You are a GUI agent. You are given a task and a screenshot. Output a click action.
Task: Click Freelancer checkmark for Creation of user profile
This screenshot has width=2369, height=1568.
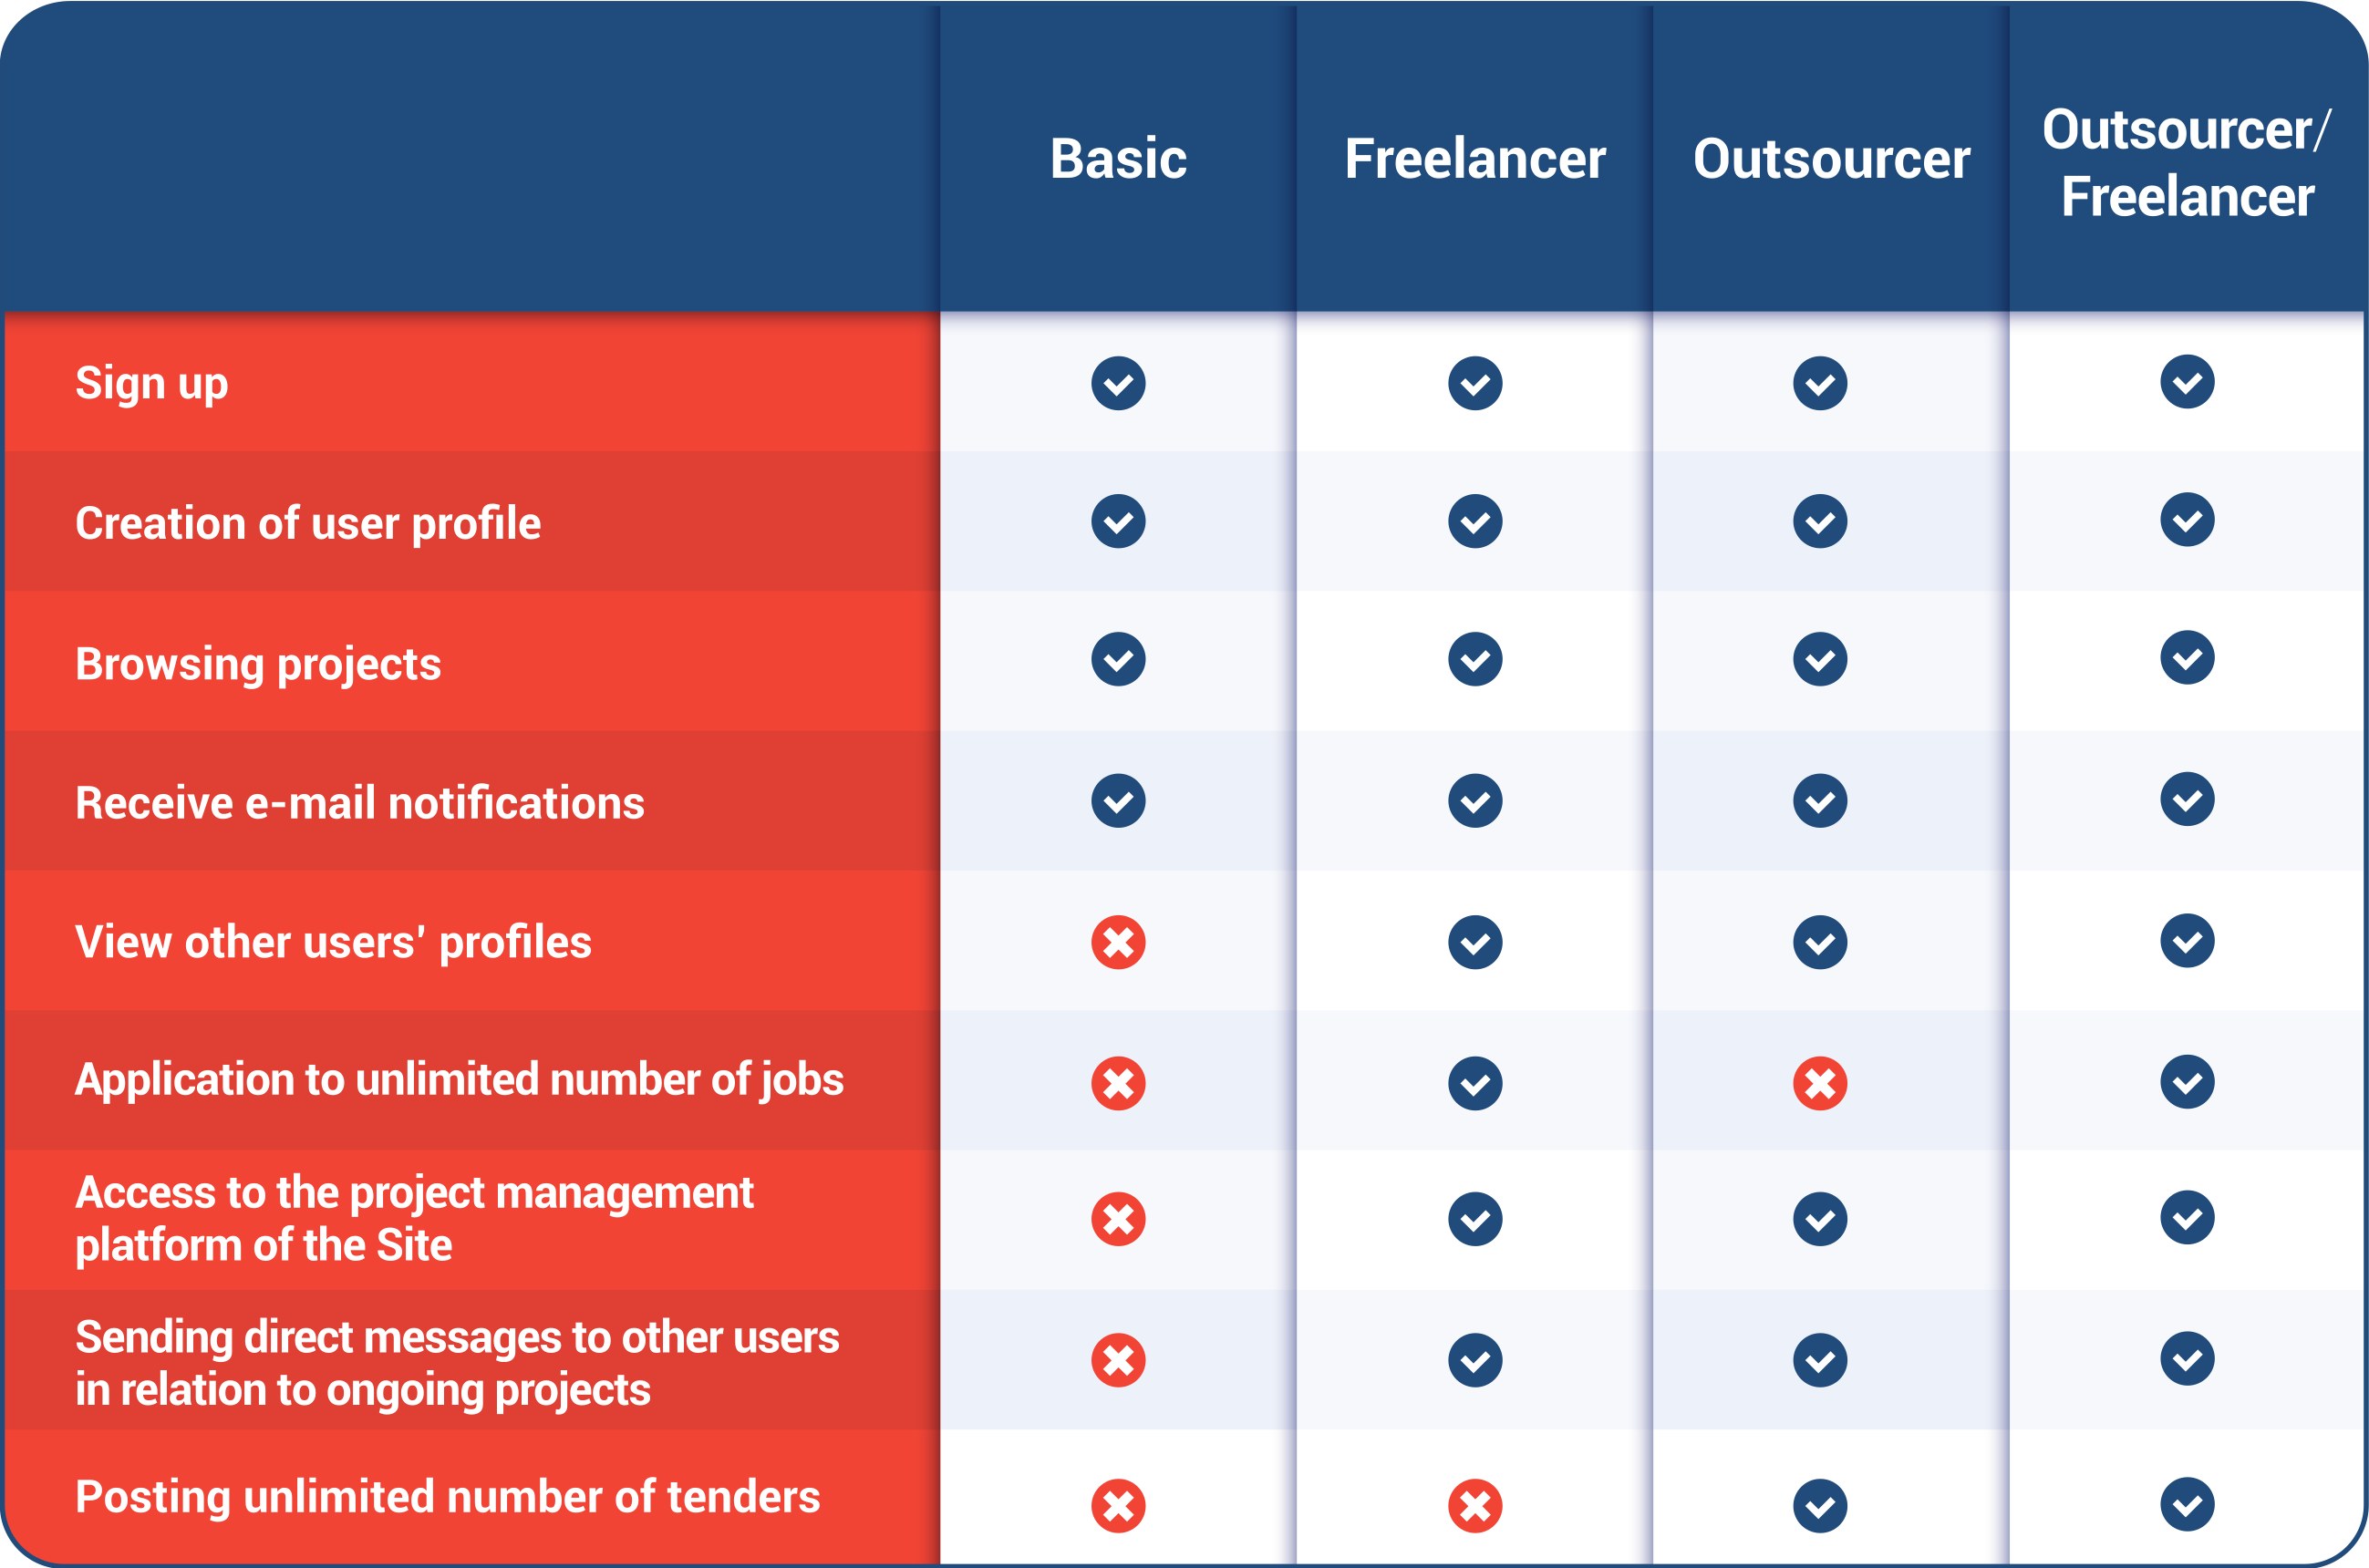tap(1475, 521)
